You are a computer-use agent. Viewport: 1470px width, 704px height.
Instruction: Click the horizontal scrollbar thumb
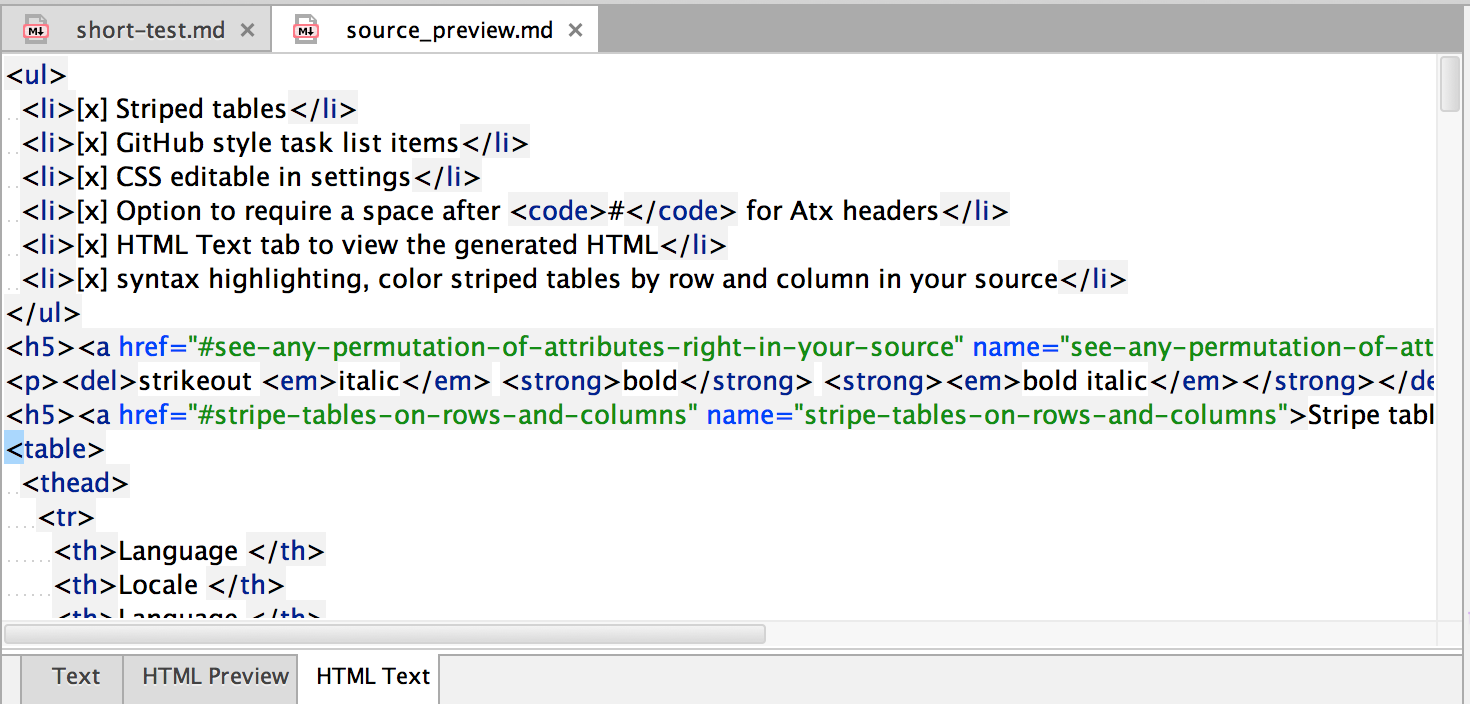coord(385,634)
